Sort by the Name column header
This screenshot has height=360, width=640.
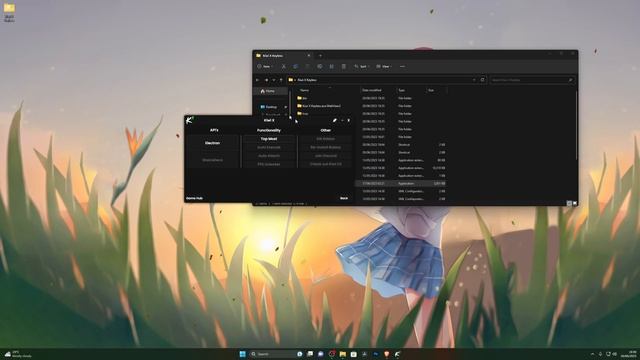pos(304,90)
